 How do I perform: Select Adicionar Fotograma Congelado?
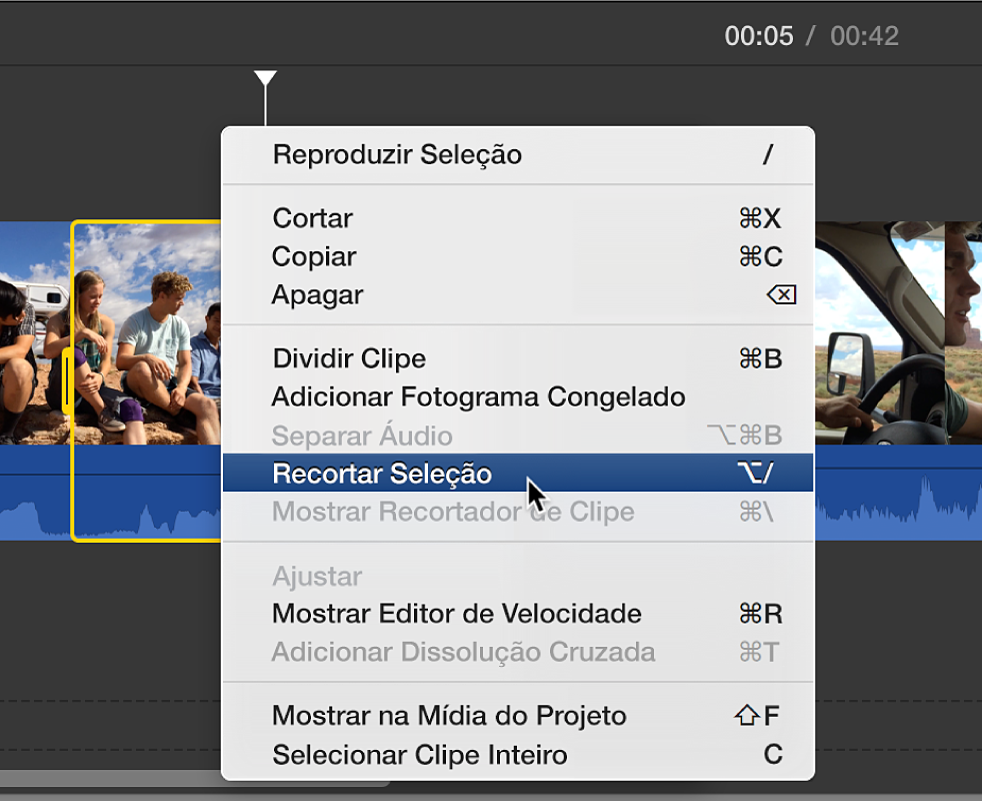518,397
